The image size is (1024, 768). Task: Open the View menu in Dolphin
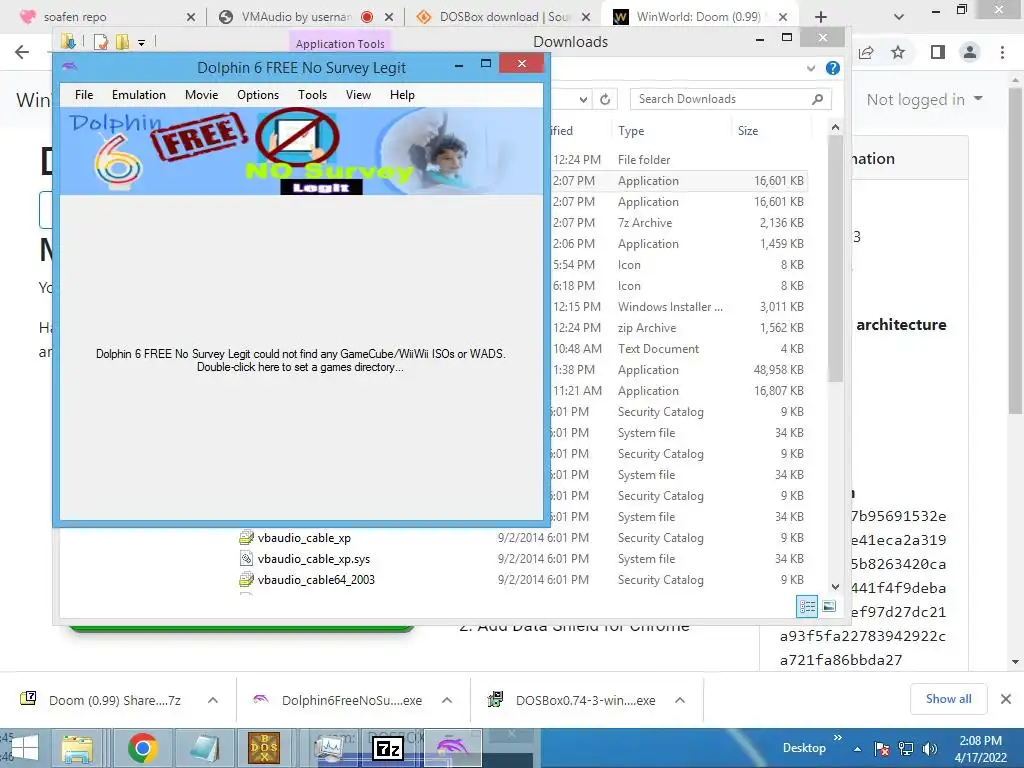click(x=358, y=95)
